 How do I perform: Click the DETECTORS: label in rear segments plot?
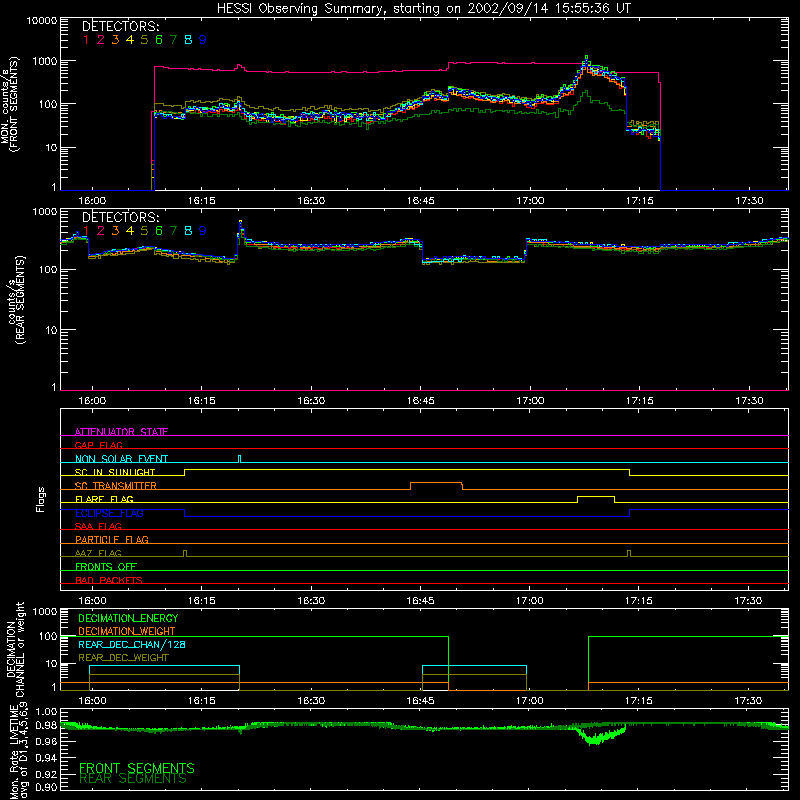pos(120,217)
